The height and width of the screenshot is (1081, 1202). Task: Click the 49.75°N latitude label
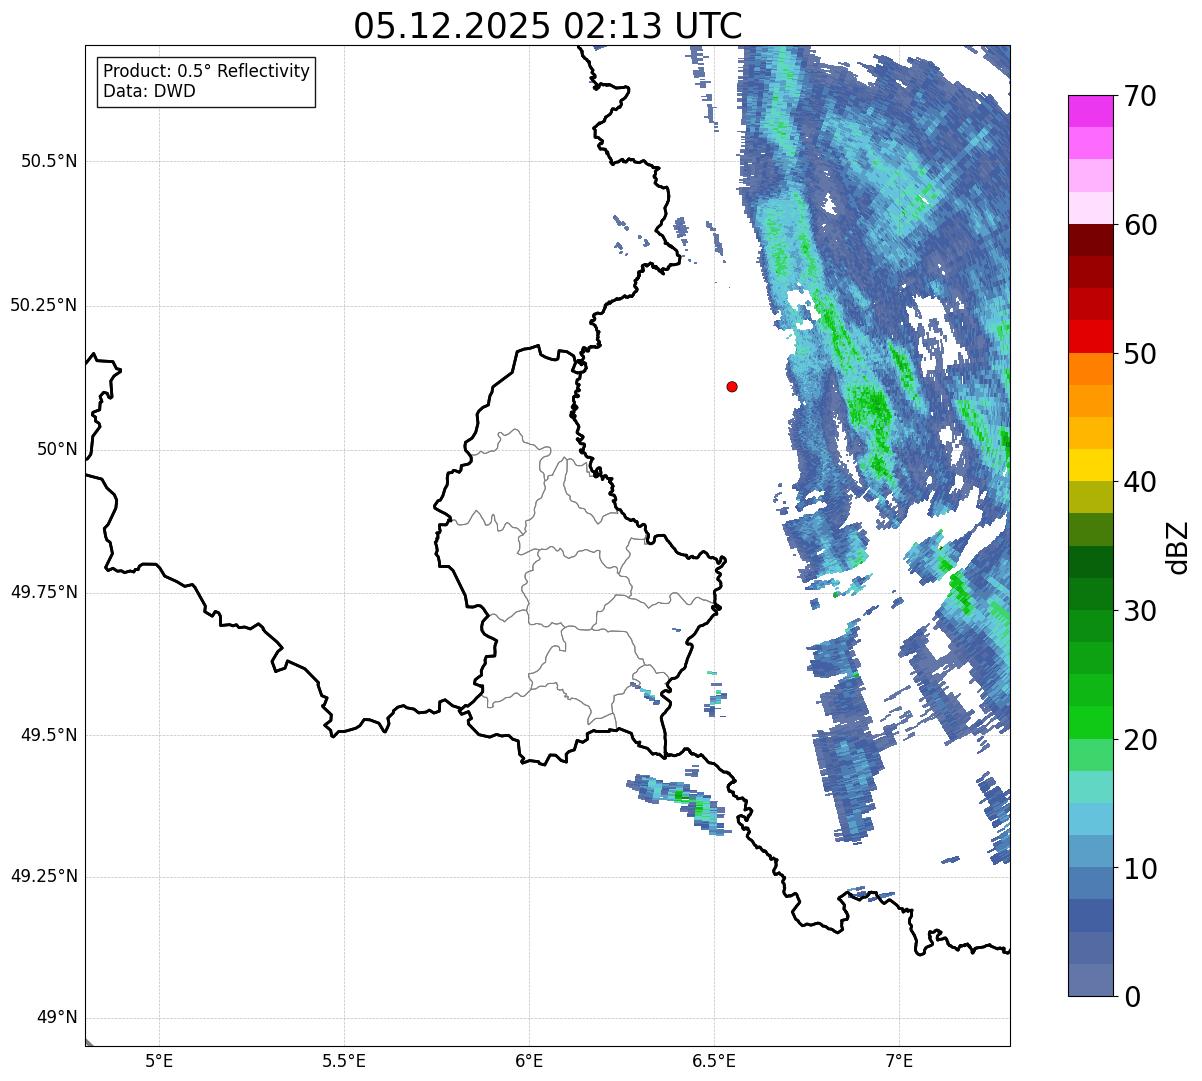[x=44, y=592]
